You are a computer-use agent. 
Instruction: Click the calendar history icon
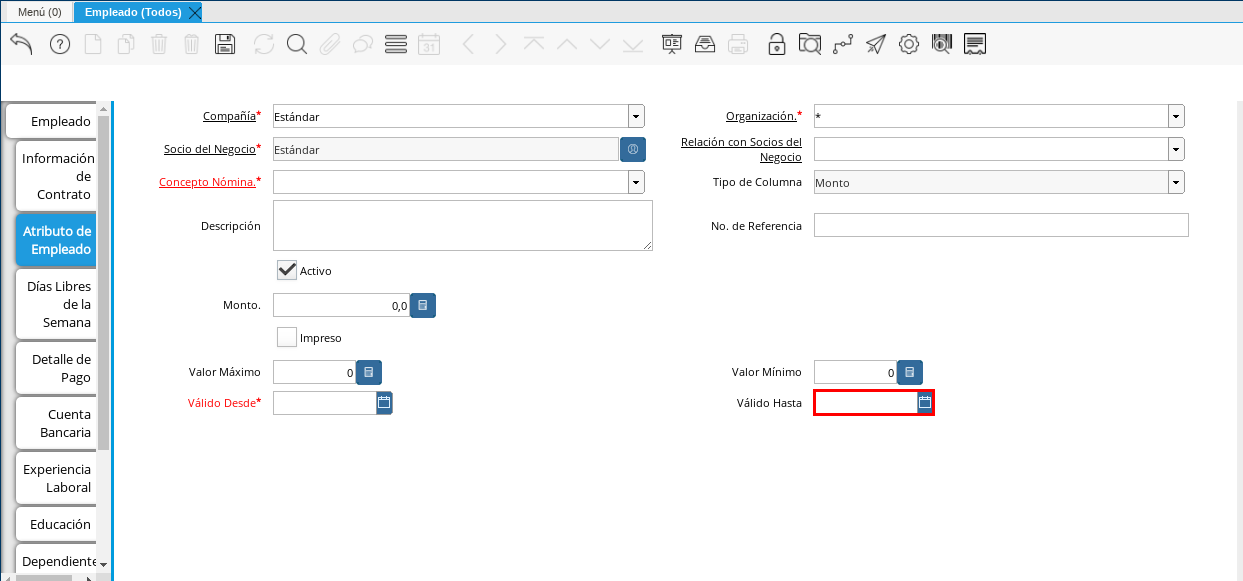[x=429, y=44]
